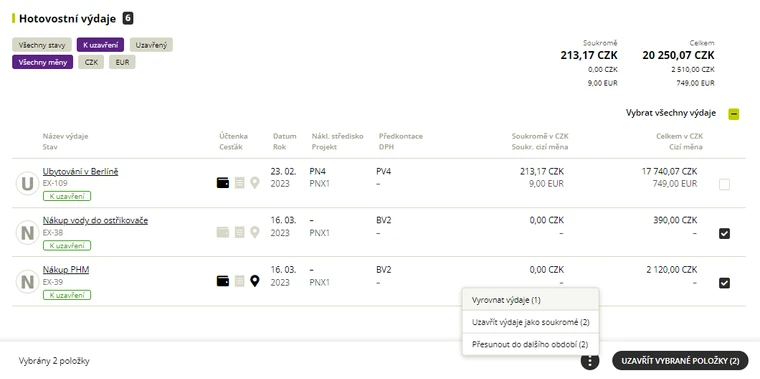Toggle Vybrat všechny výdaje checkbox
The height and width of the screenshot is (379, 760).
734,114
